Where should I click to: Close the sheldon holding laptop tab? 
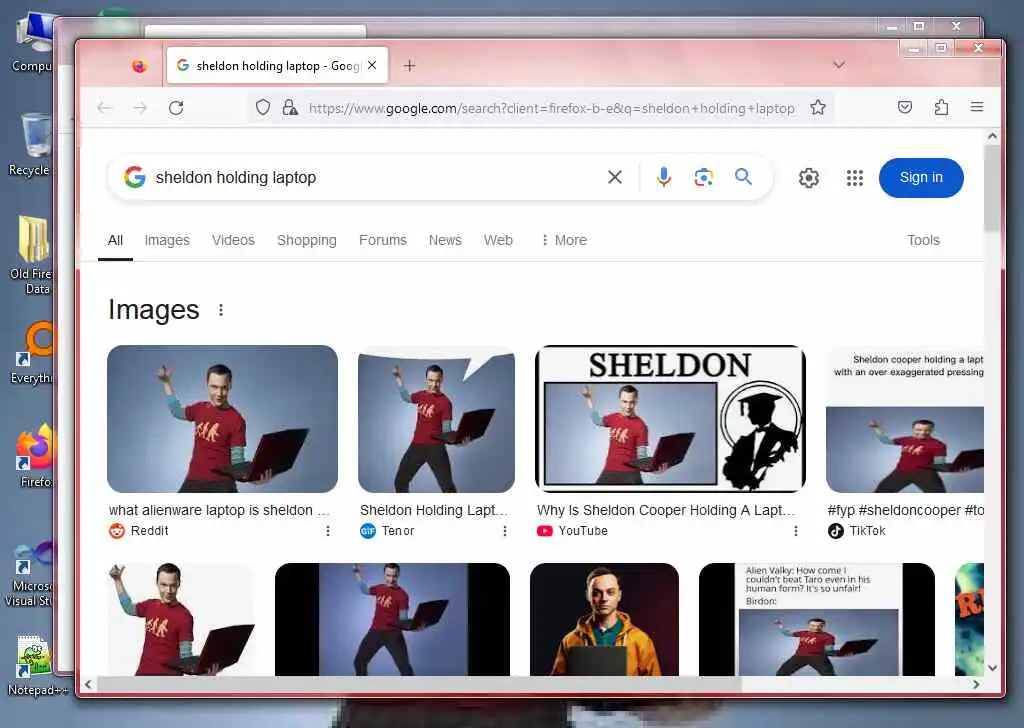click(x=372, y=65)
